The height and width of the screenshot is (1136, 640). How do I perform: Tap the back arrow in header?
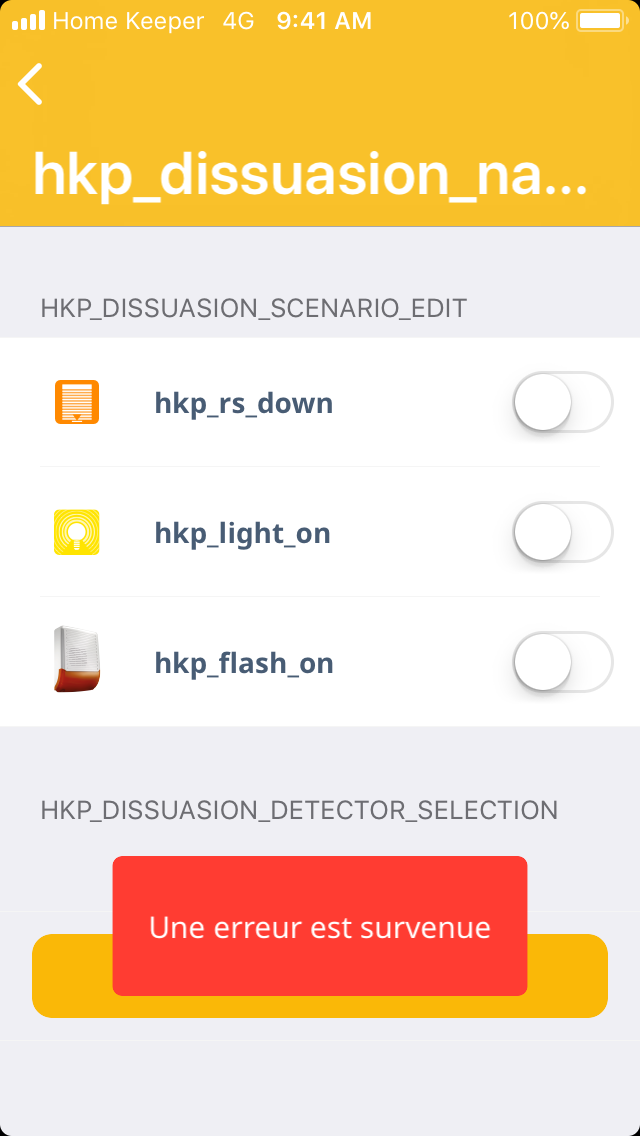(31, 84)
